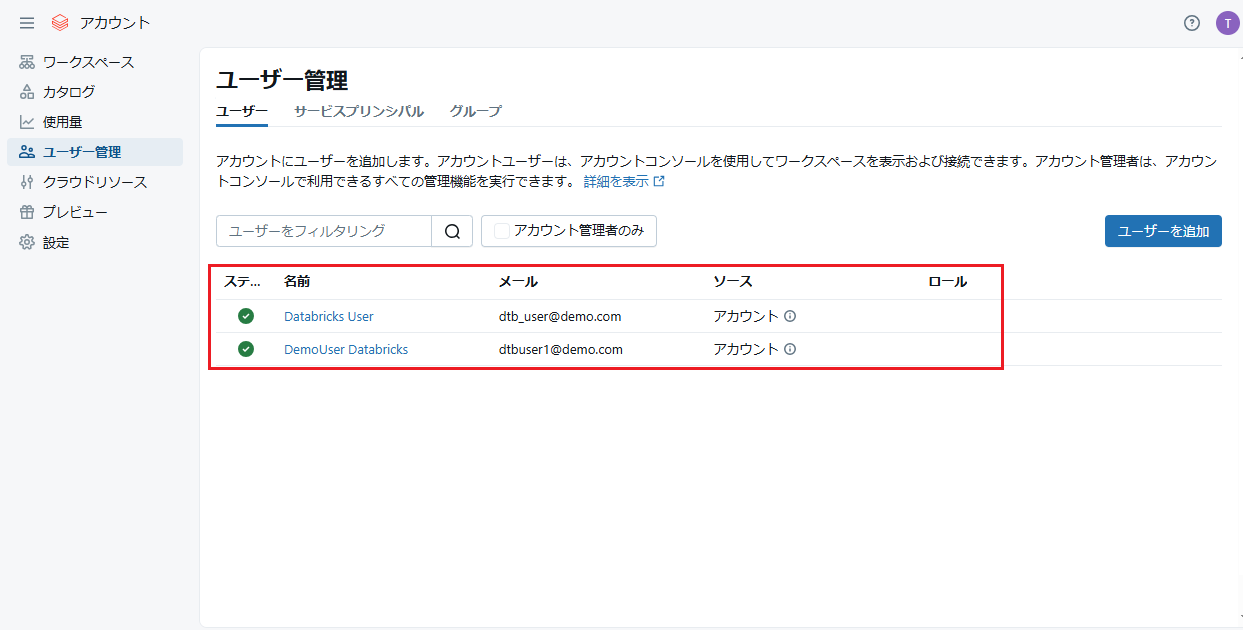Open the Databricks User name link
Screen dimensions: 1244x630
tap(328, 316)
